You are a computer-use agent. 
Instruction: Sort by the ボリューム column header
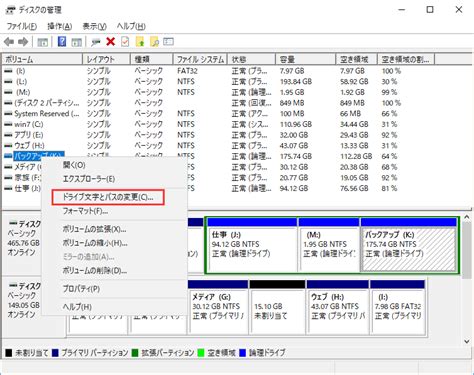tap(42, 59)
